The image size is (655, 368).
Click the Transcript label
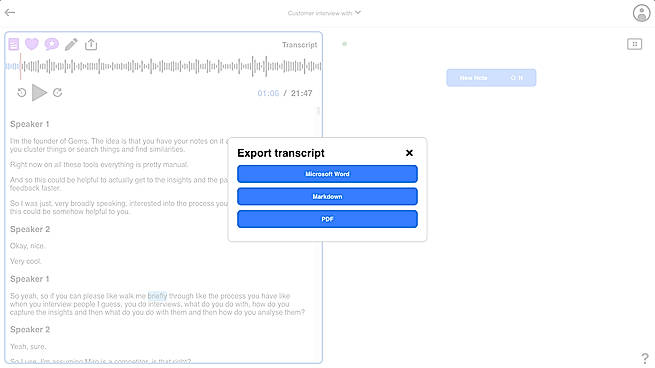300,45
